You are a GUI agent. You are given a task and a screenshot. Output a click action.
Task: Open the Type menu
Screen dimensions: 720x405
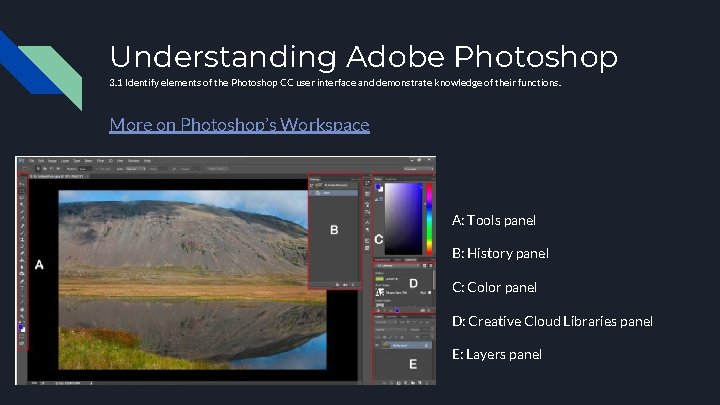click(77, 161)
